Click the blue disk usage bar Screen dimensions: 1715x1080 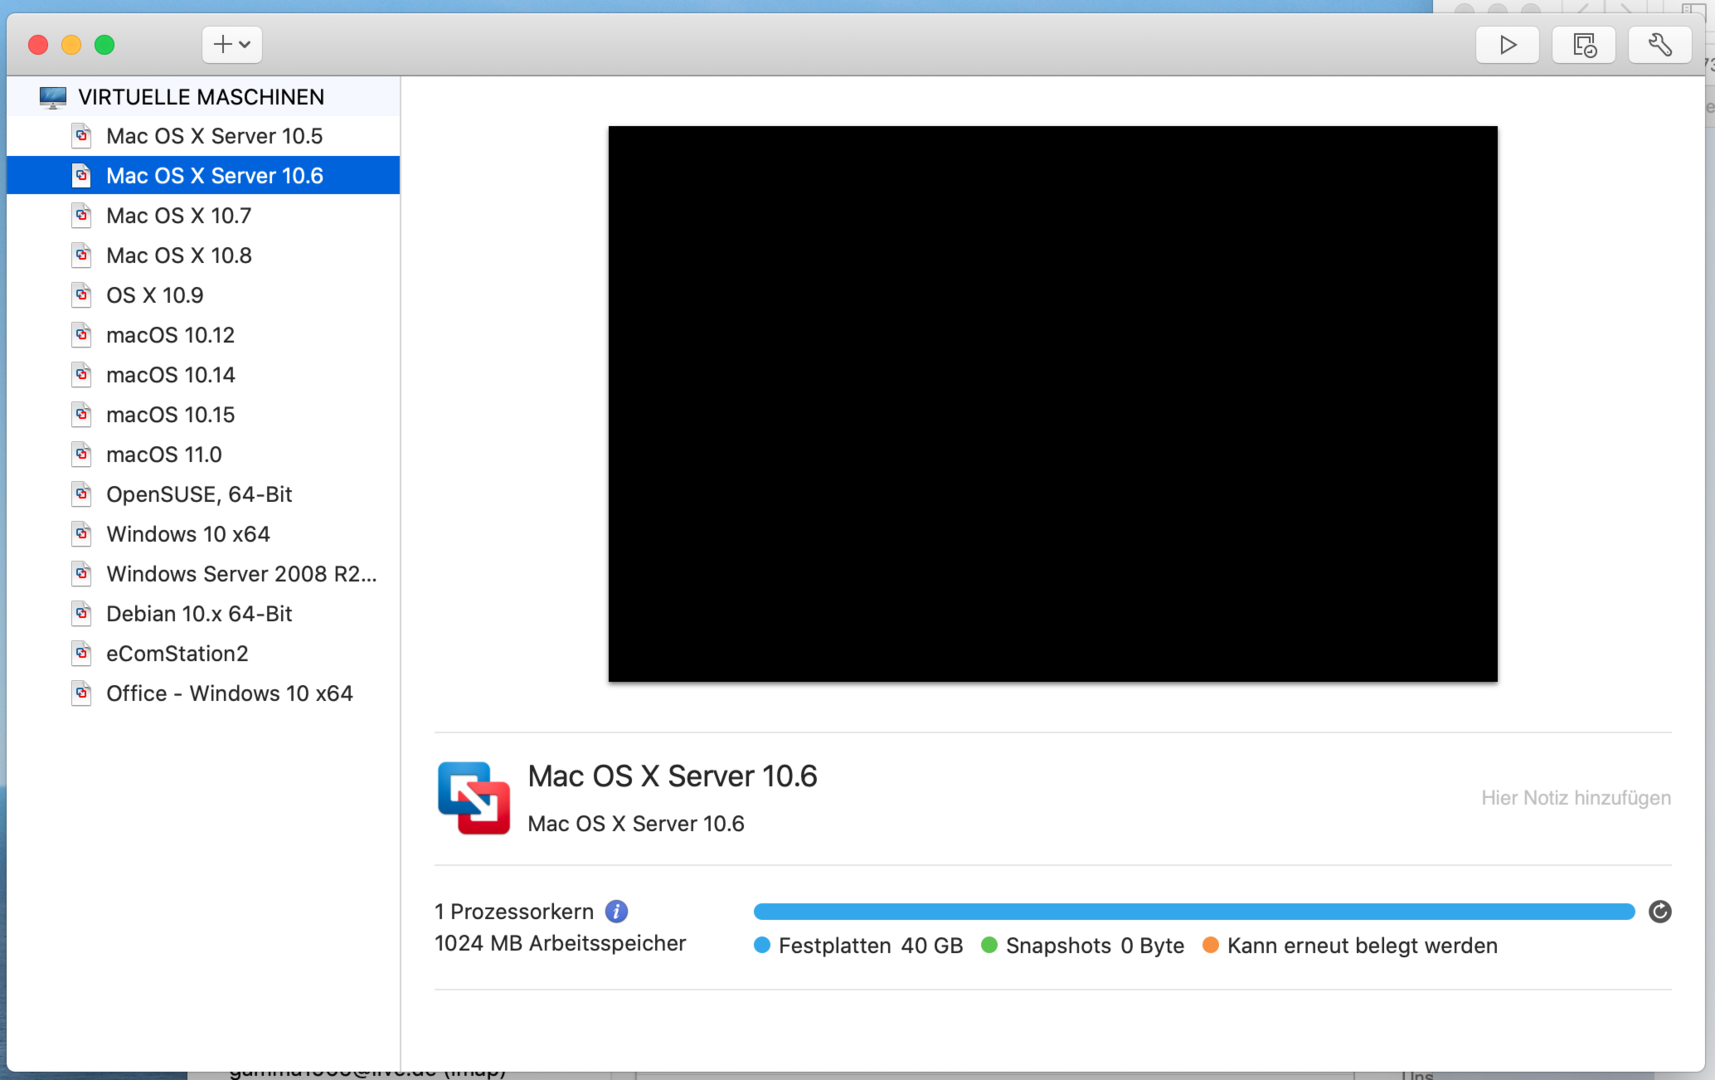1194,911
